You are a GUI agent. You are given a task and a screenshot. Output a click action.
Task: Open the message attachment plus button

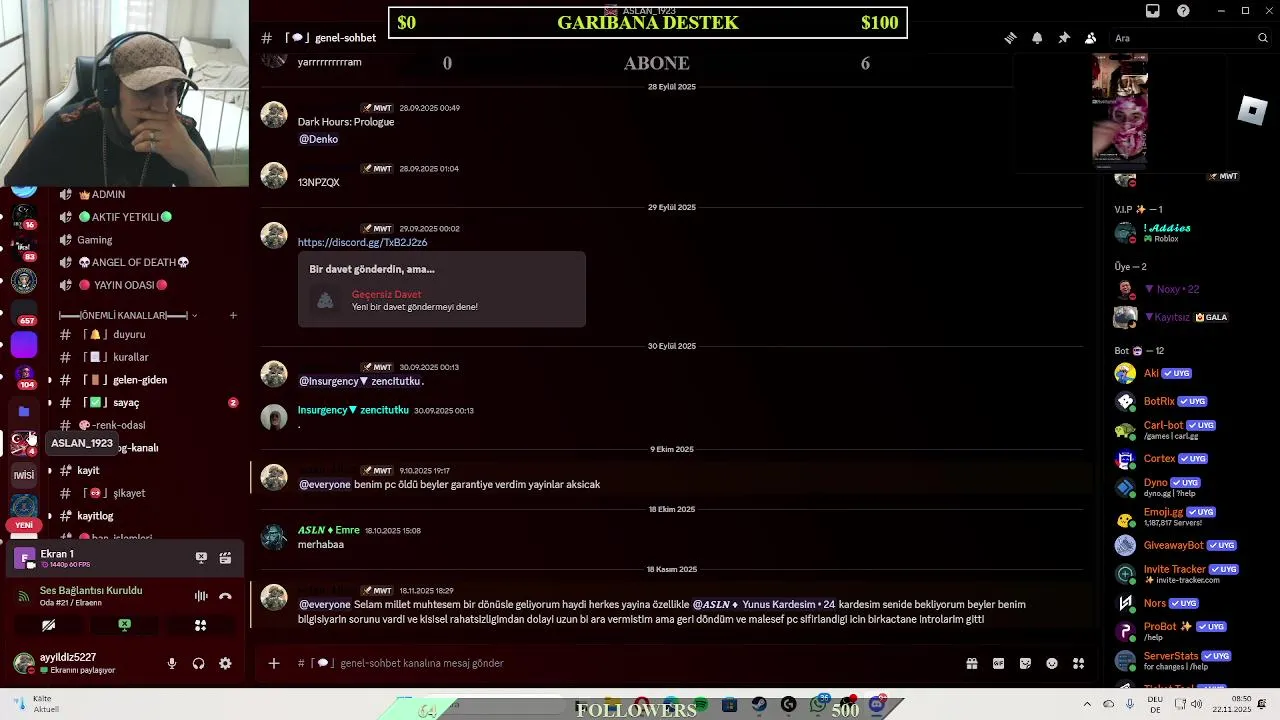pos(273,663)
